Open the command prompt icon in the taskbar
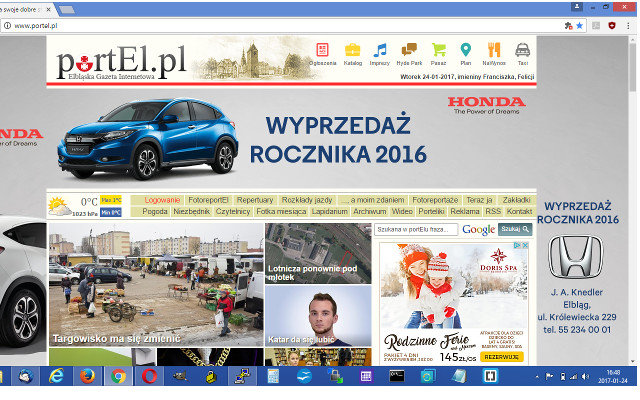Image resolution: width=640 pixels, height=400 pixels. pyautogui.click(x=397, y=376)
